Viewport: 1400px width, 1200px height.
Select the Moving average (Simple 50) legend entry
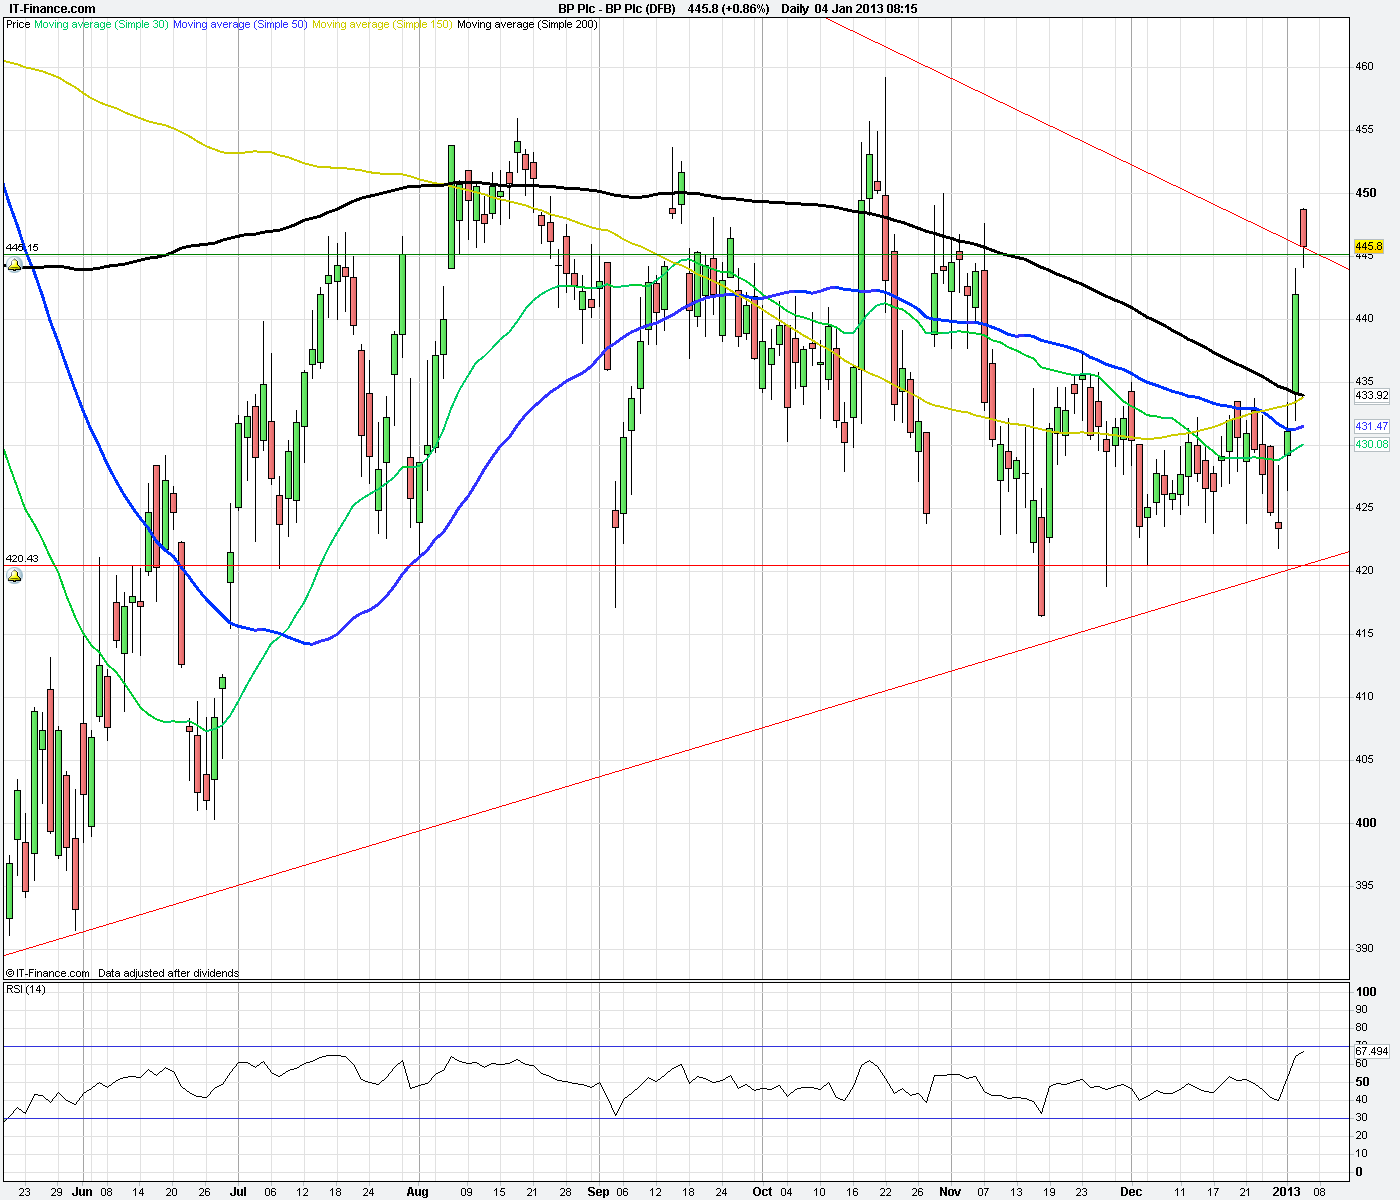click(240, 24)
